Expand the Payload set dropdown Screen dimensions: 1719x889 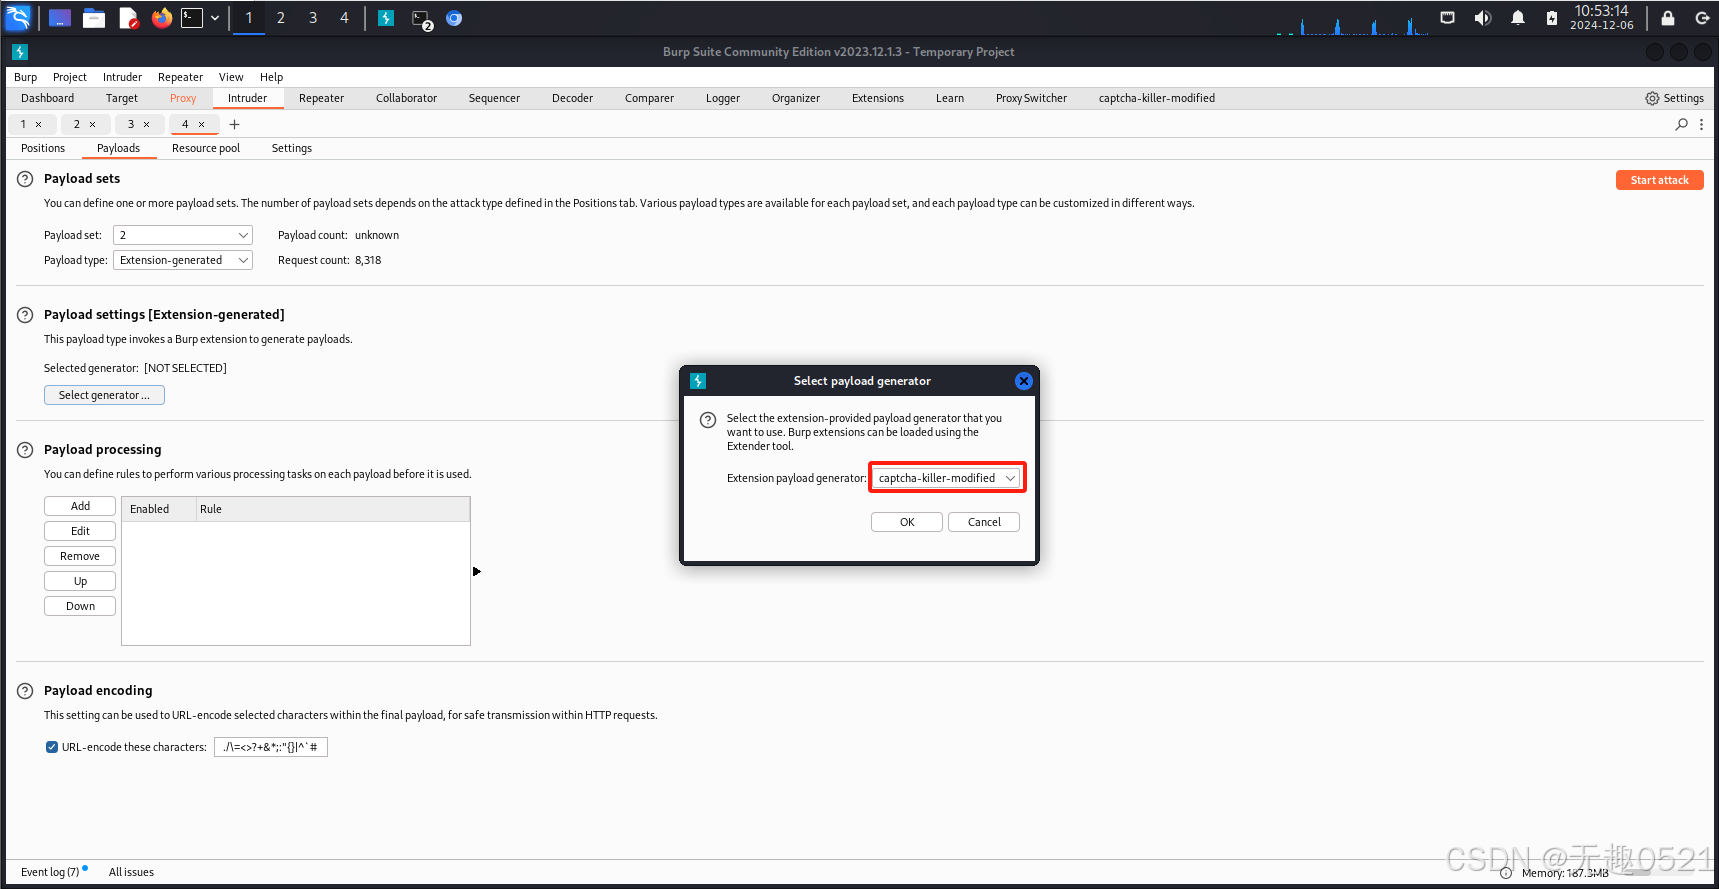[183, 235]
